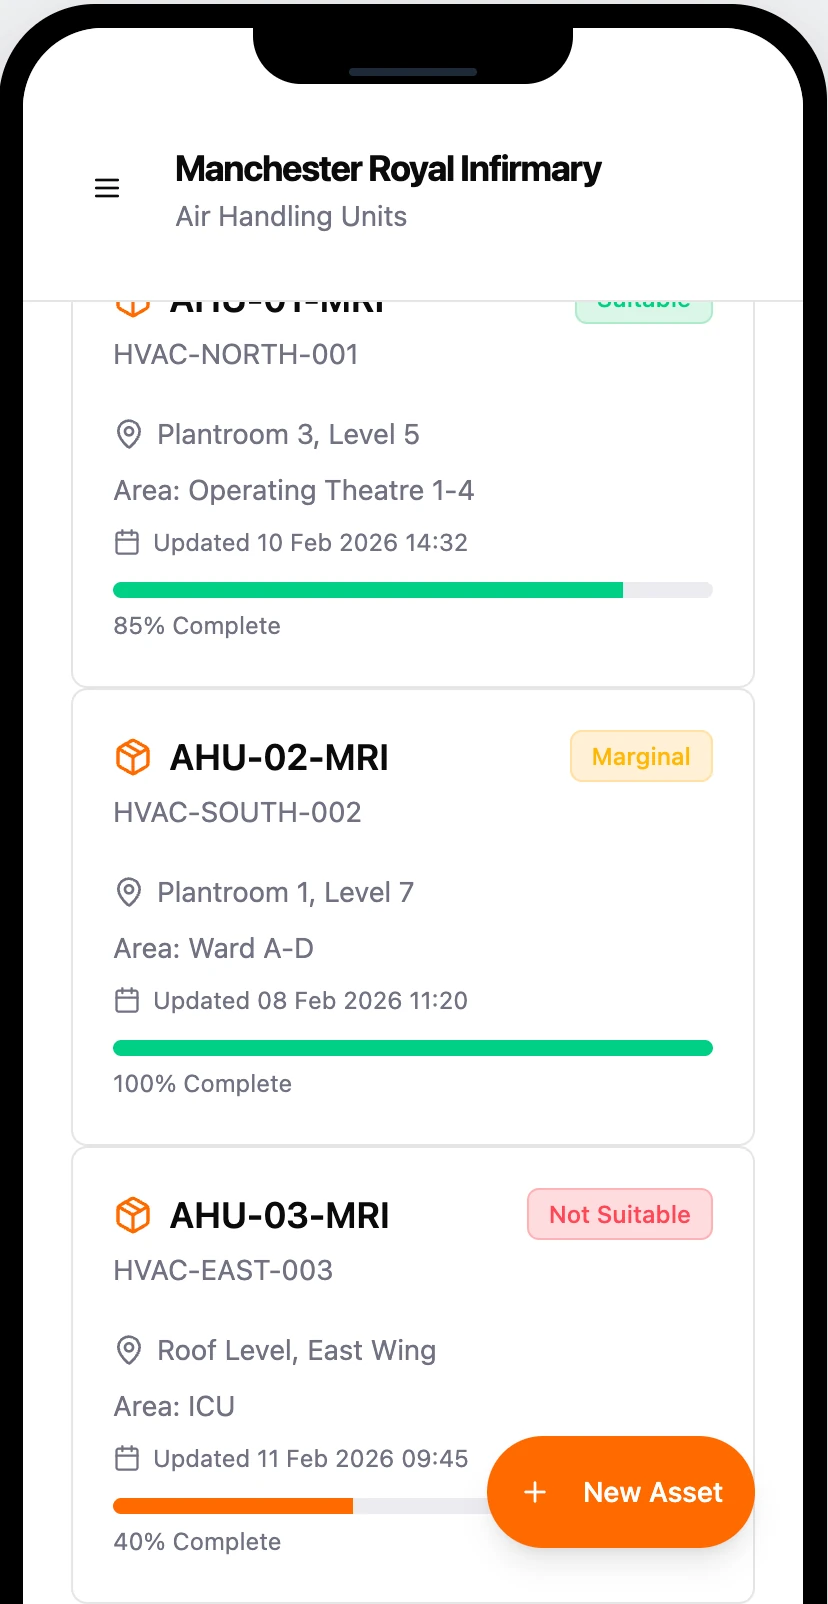This screenshot has width=828, height=1604.
Task: Select the Air Handling Units subtitle
Action: [291, 216]
